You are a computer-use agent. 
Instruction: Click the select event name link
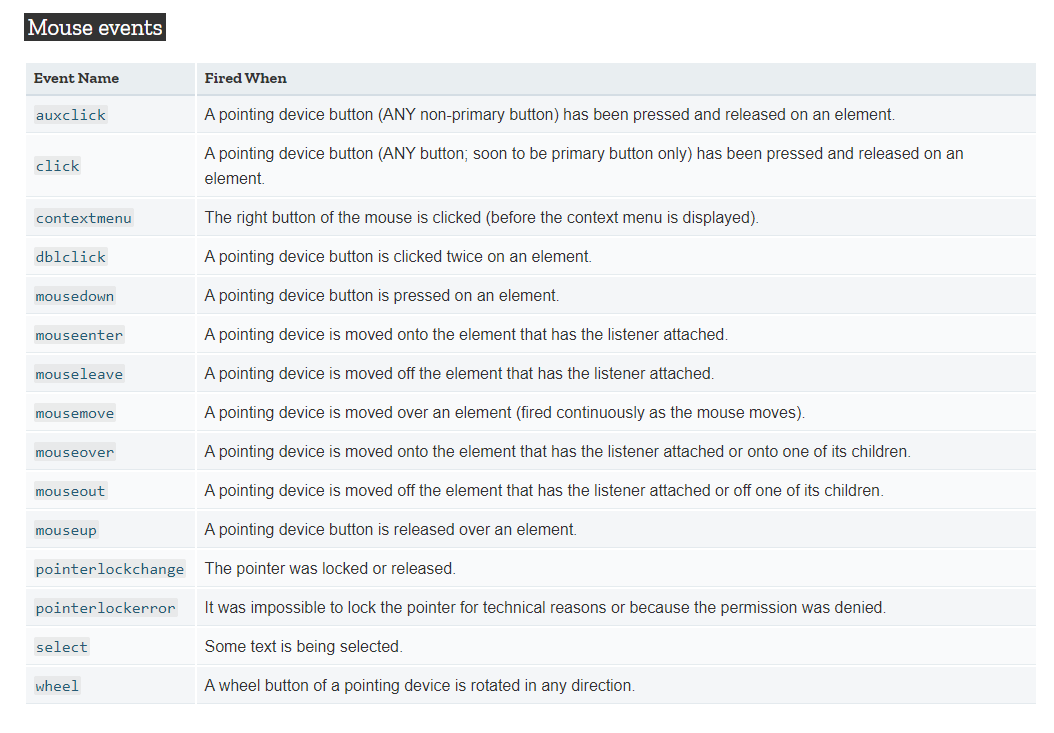pos(62,647)
